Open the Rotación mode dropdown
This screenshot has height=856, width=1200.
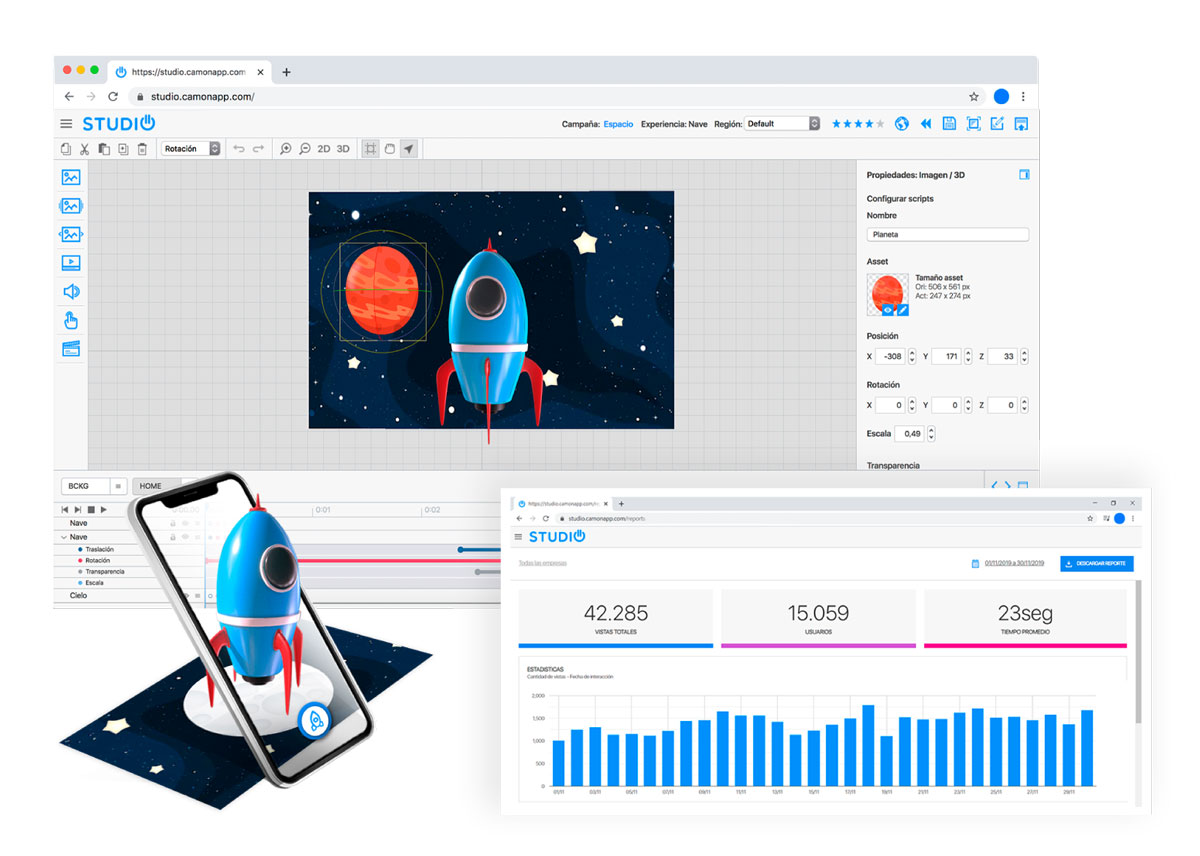point(191,149)
